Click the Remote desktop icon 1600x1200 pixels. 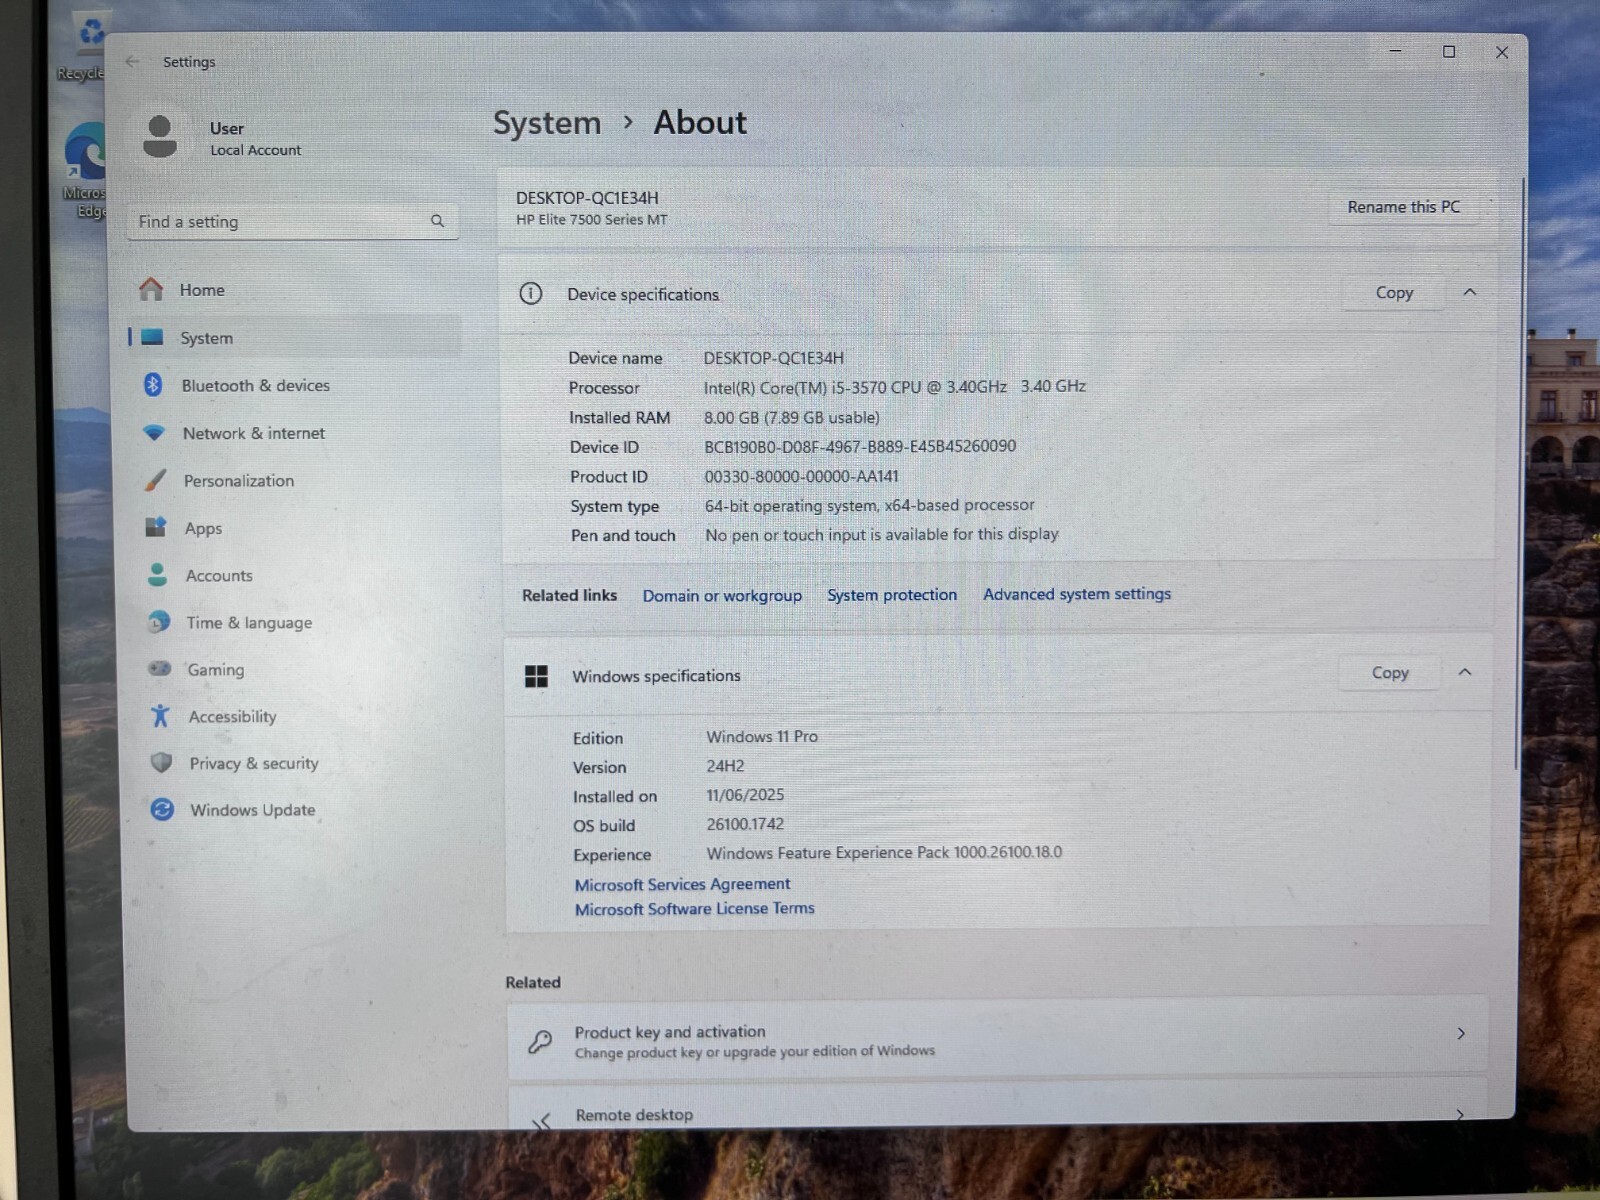pos(541,1121)
